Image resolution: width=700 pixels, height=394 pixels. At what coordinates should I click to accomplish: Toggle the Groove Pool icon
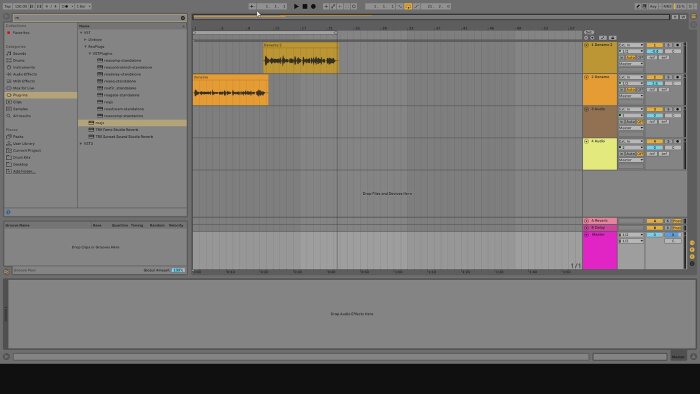6,271
